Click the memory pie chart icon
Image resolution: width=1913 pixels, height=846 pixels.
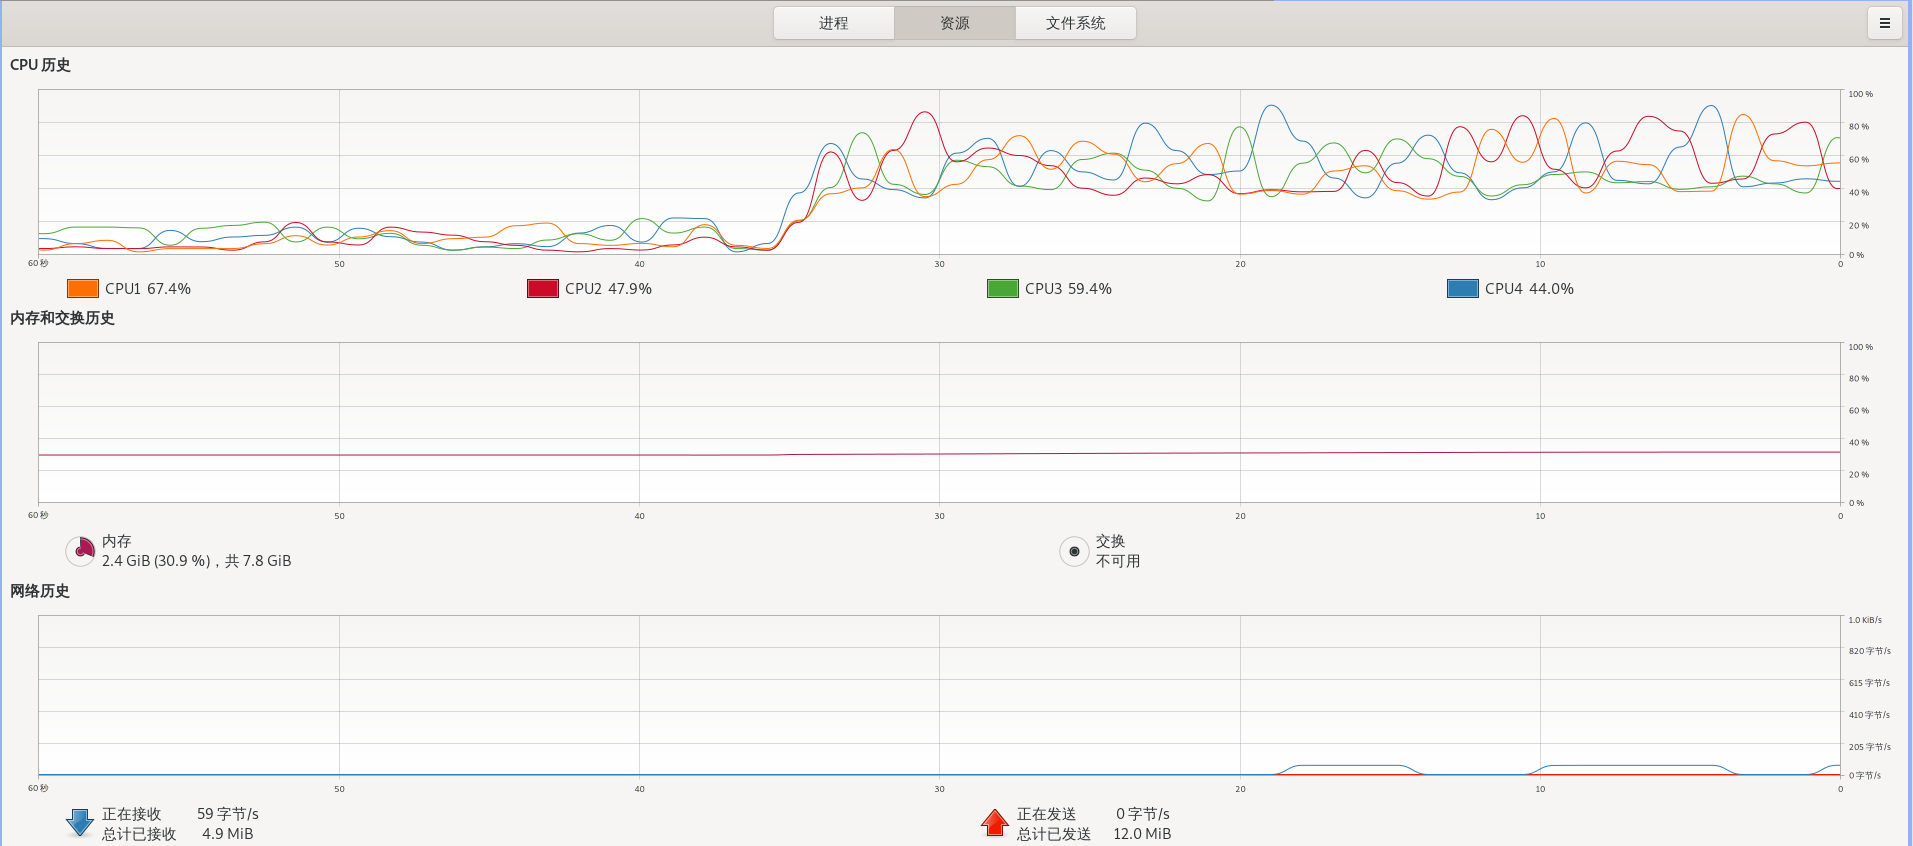click(81, 551)
